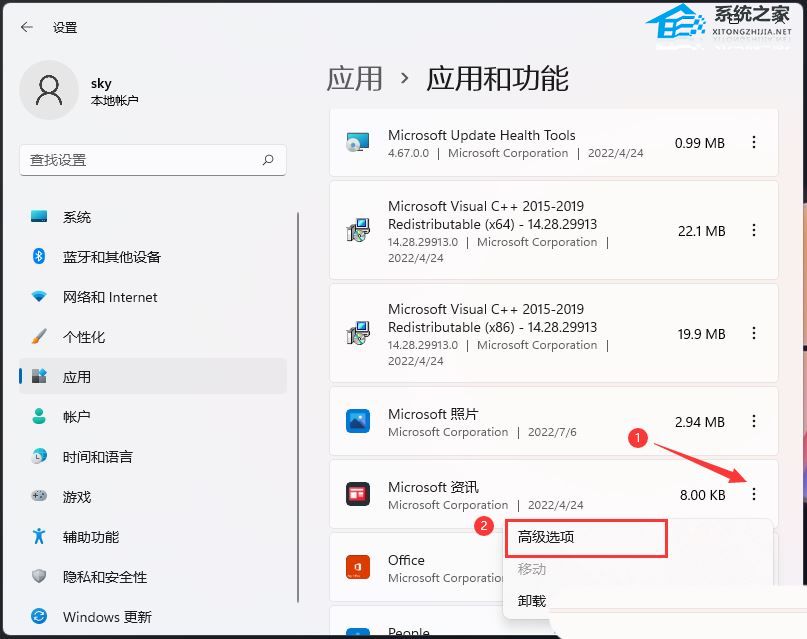Click Microsoft Update Health Tools app icon
The image size is (807, 639).
pyautogui.click(x=358, y=143)
